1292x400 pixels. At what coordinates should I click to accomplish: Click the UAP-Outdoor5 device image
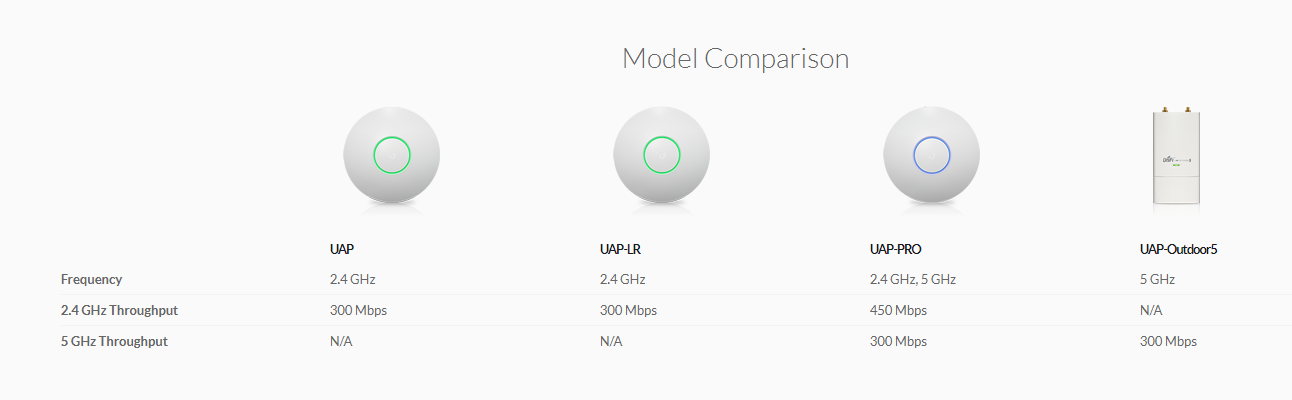point(1175,156)
